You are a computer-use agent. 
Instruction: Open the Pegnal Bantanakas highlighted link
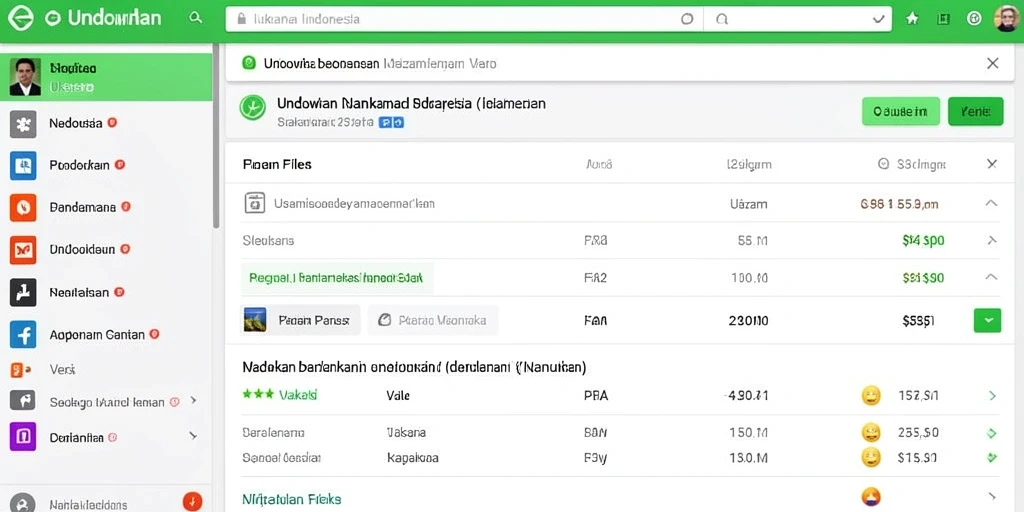[x=336, y=278]
